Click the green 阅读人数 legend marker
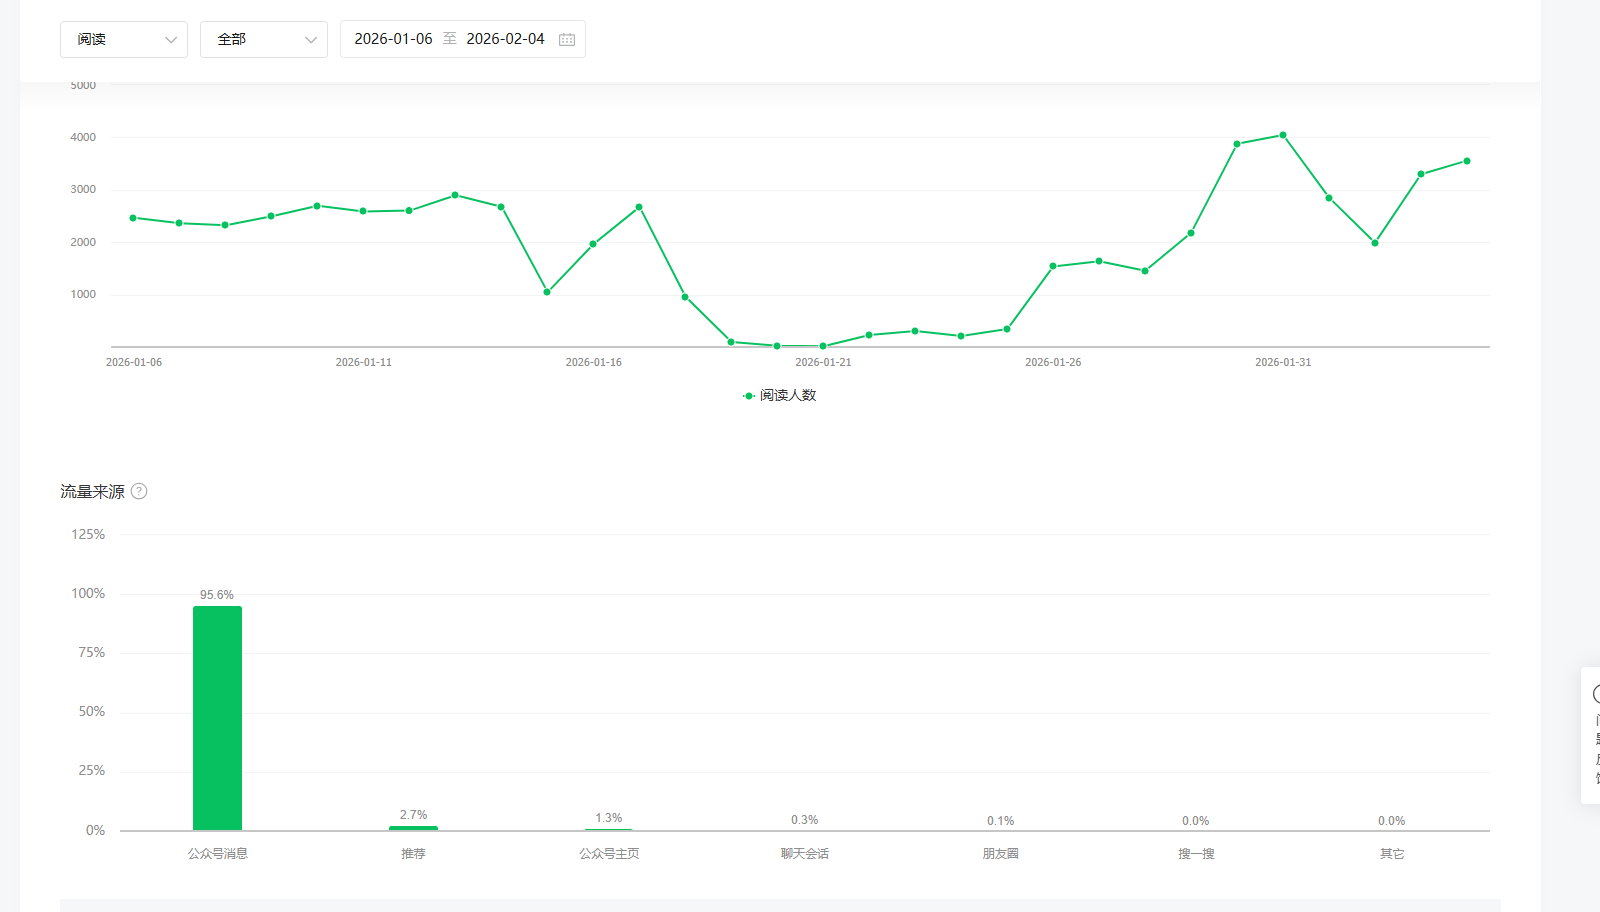This screenshot has width=1600, height=912. pos(749,396)
